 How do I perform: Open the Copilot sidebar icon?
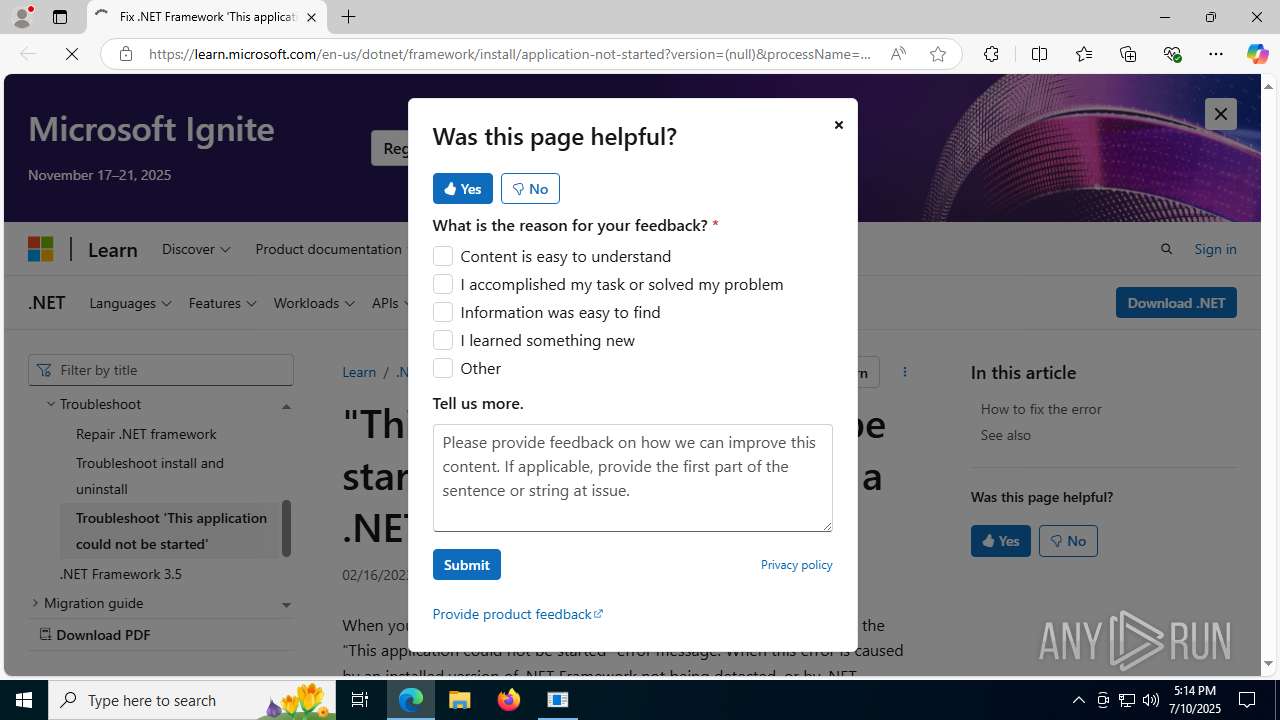(x=1257, y=54)
